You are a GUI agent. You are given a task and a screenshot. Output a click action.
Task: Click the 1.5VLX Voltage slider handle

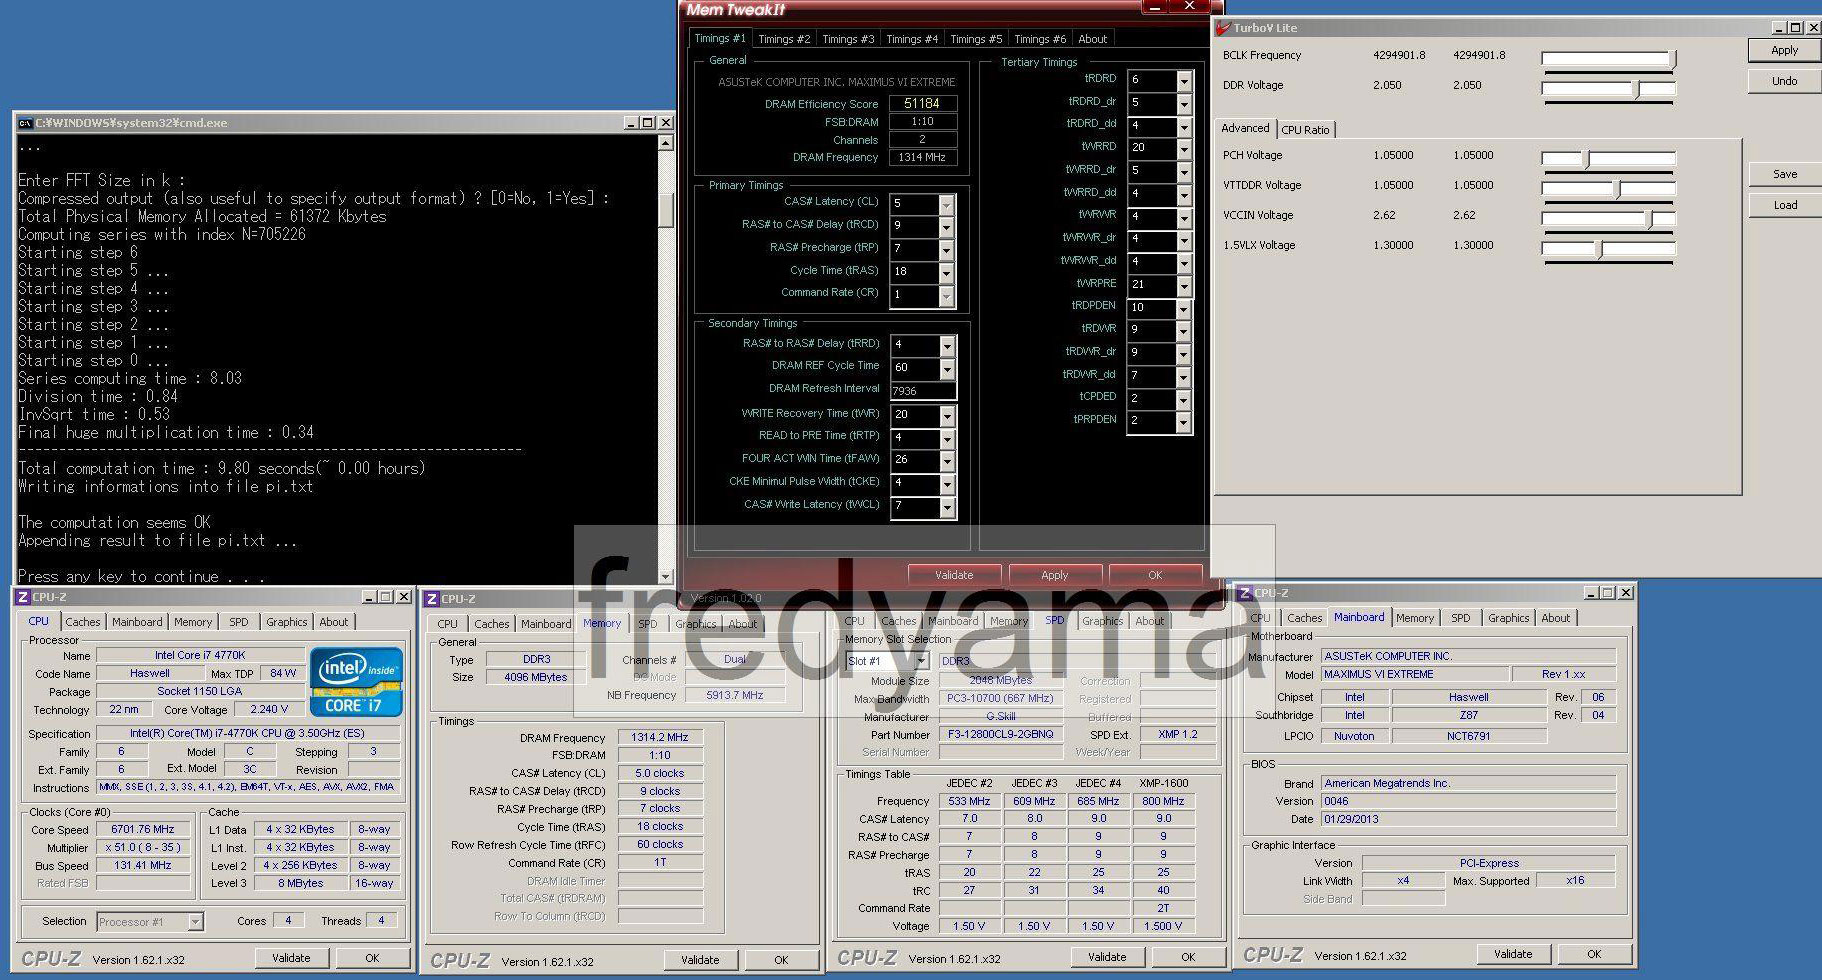pyautogui.click(x=1599, y=250)
